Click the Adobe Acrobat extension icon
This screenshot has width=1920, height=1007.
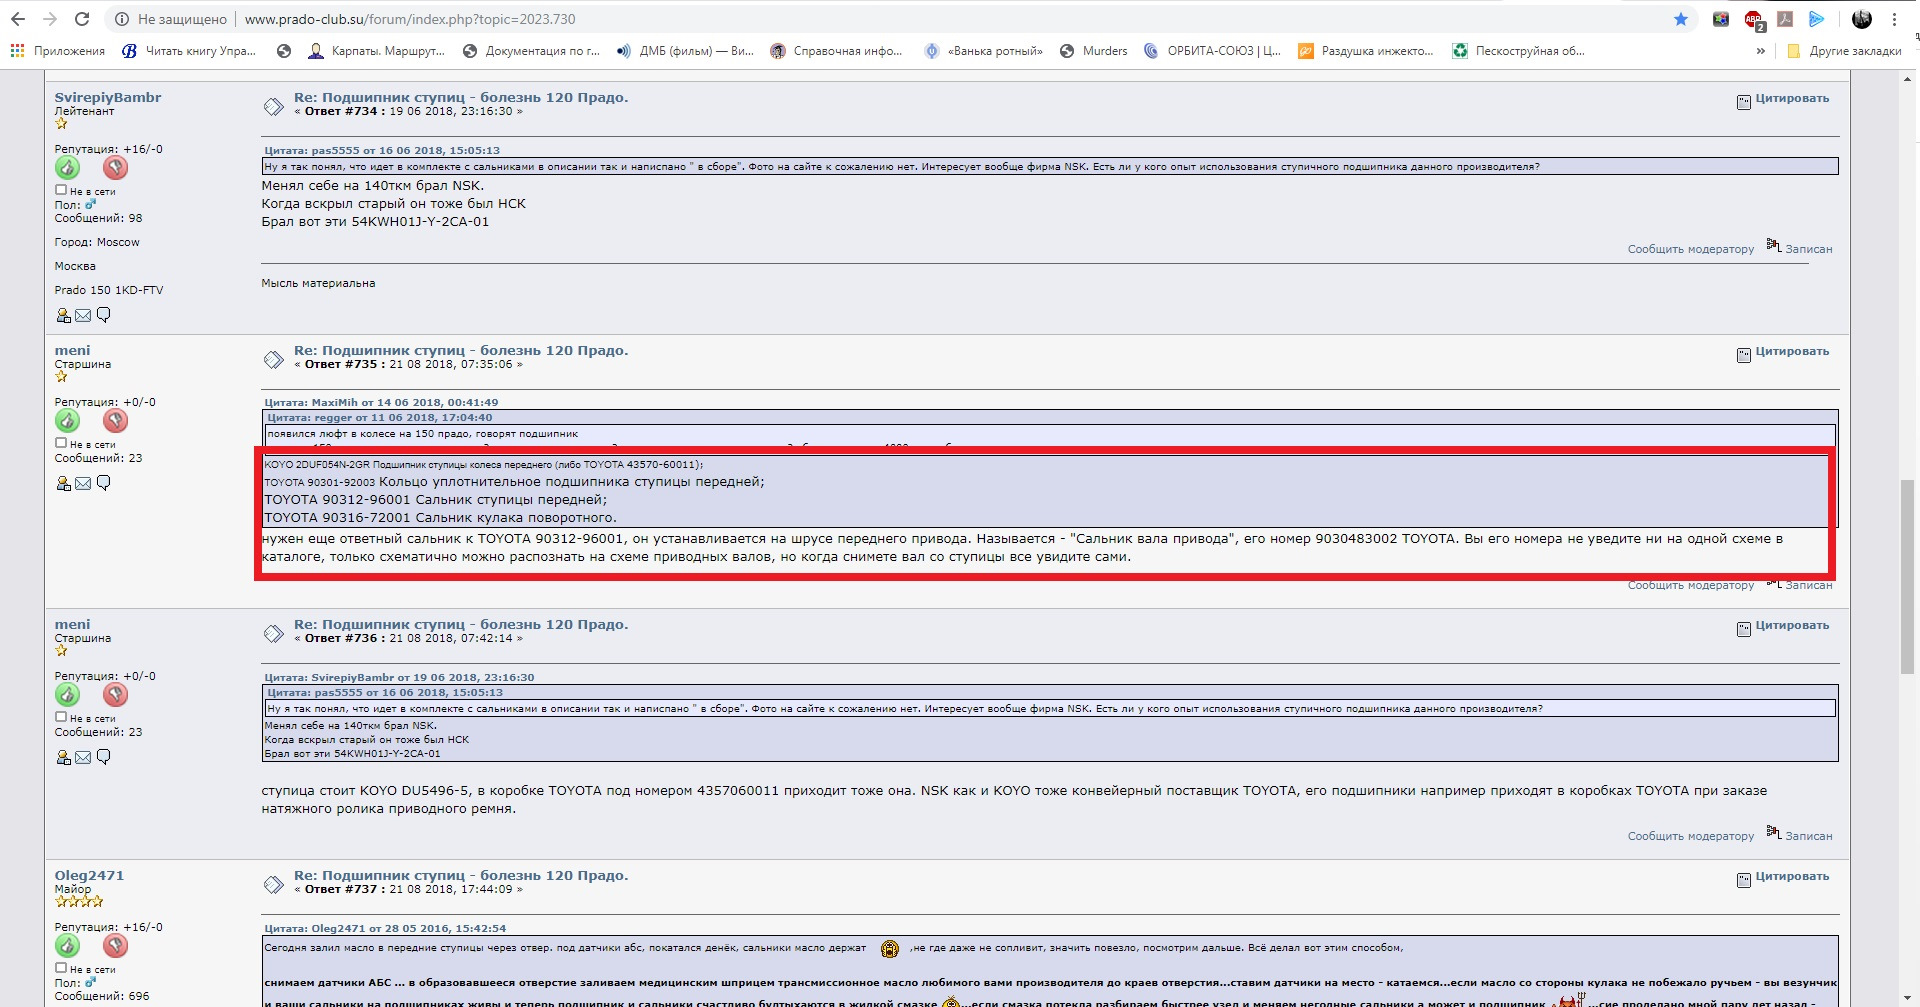1785,19
